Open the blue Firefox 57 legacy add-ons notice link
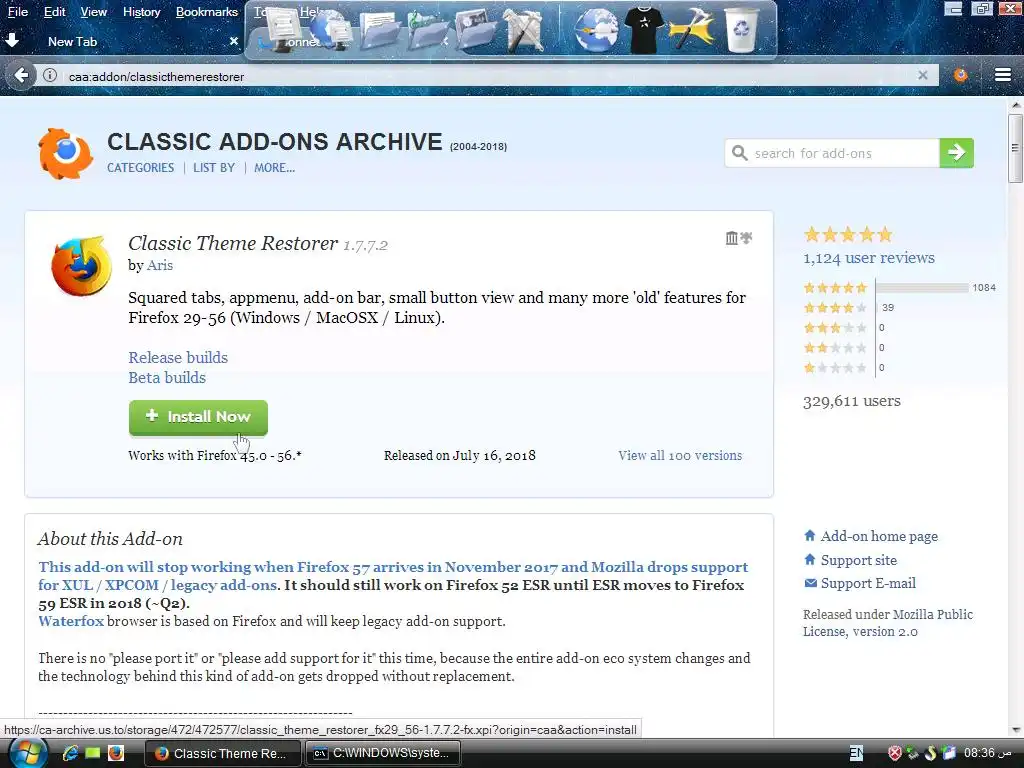Image resolution: width=1024 pixels, height=768 pixels. pos(392,576)
